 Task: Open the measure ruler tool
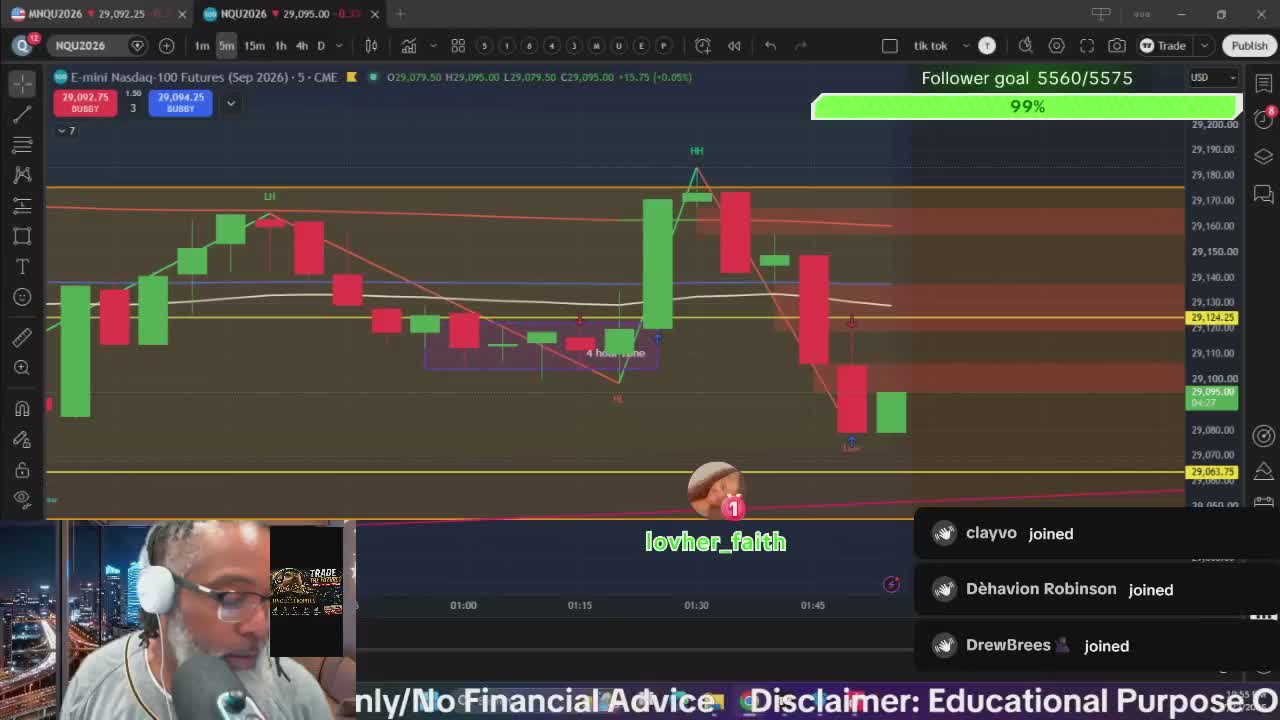tap(22, 337)
